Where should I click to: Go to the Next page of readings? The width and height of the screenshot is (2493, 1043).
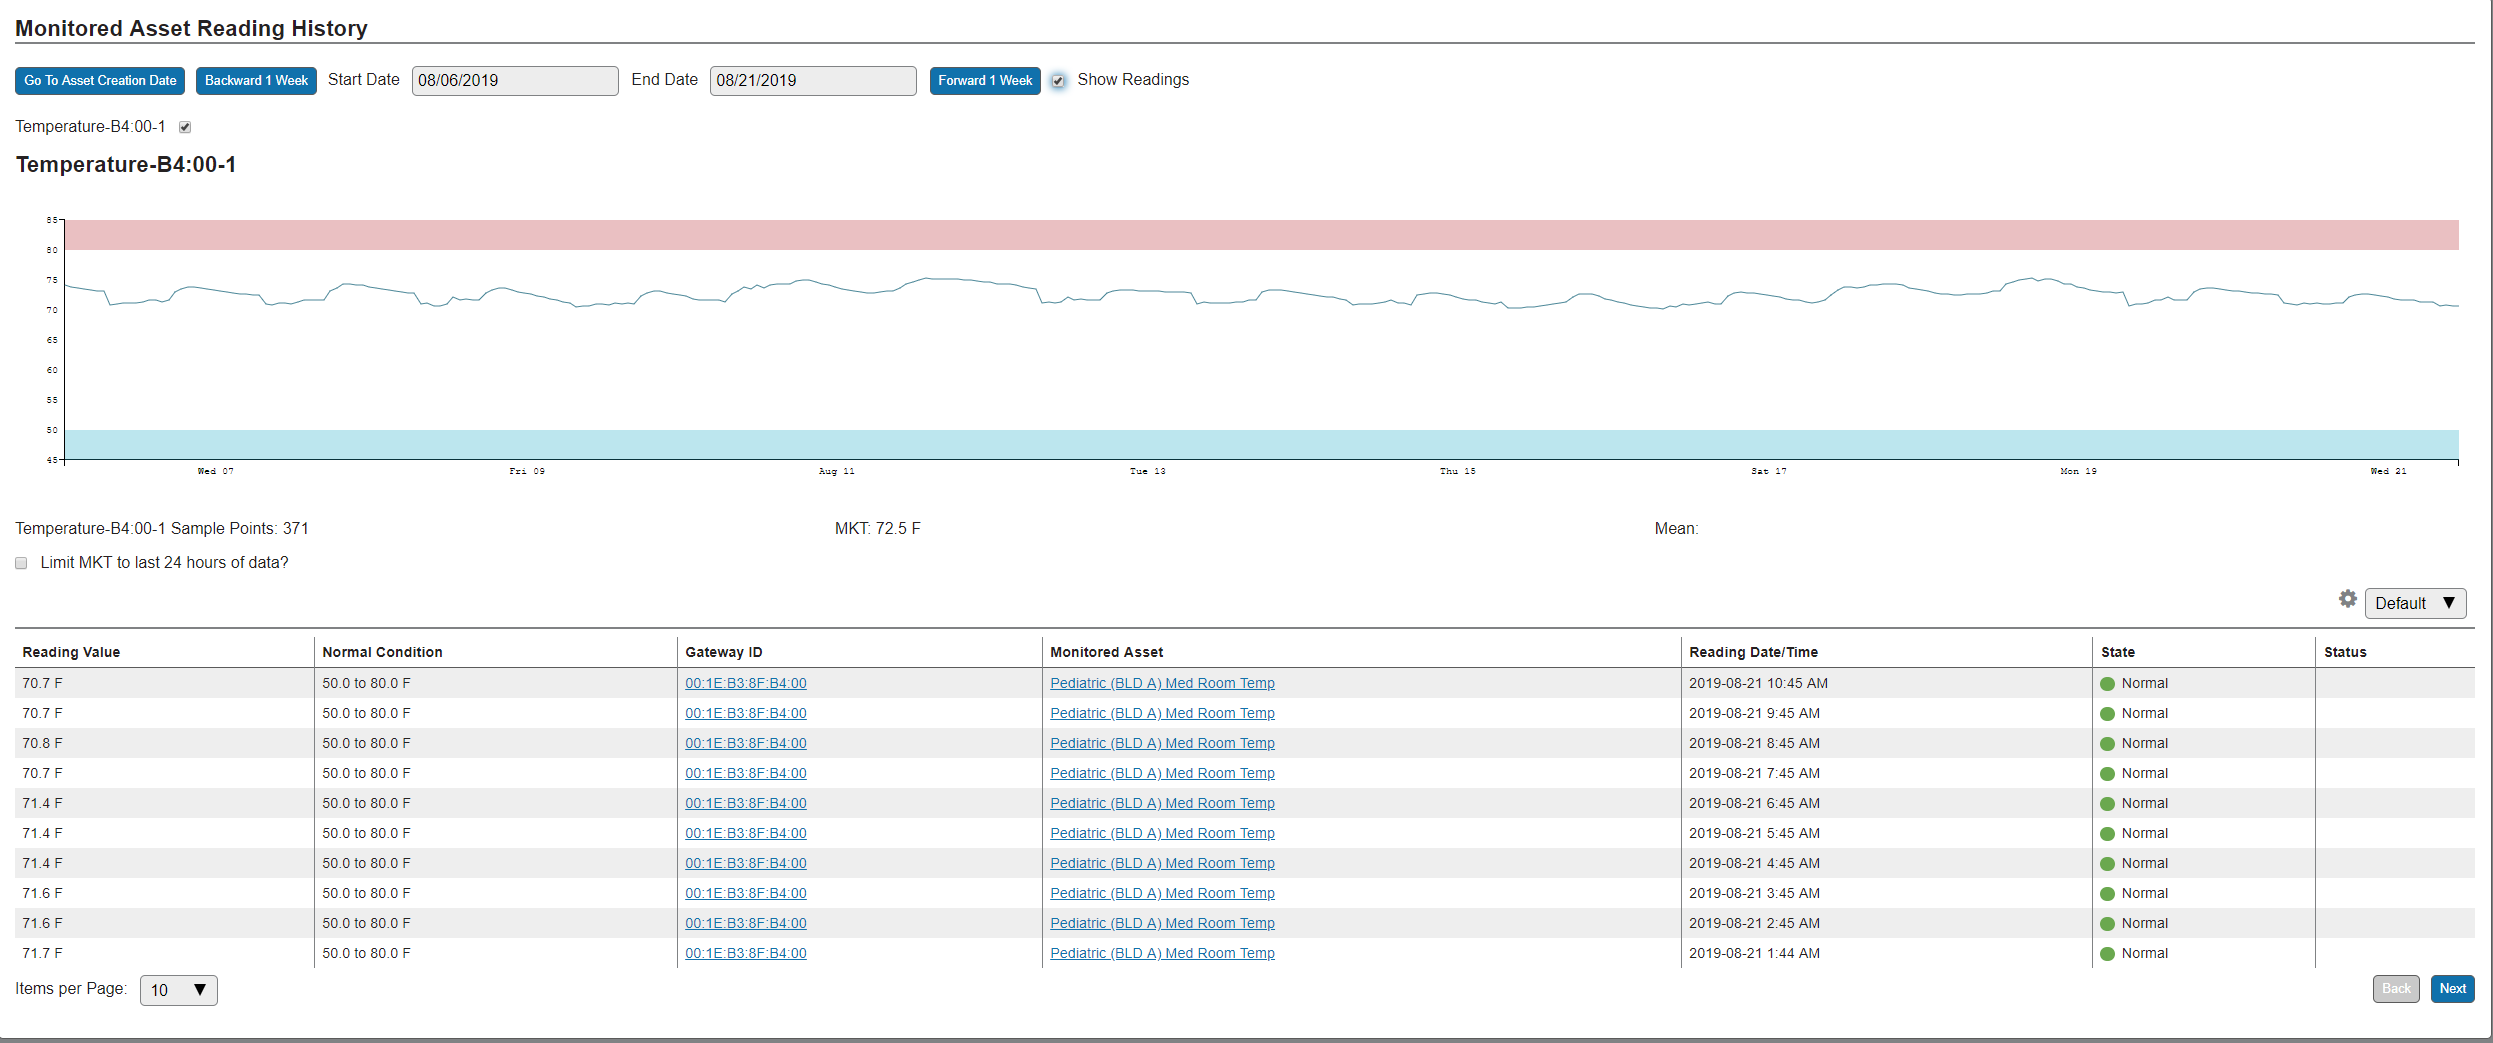point(2452,989)
